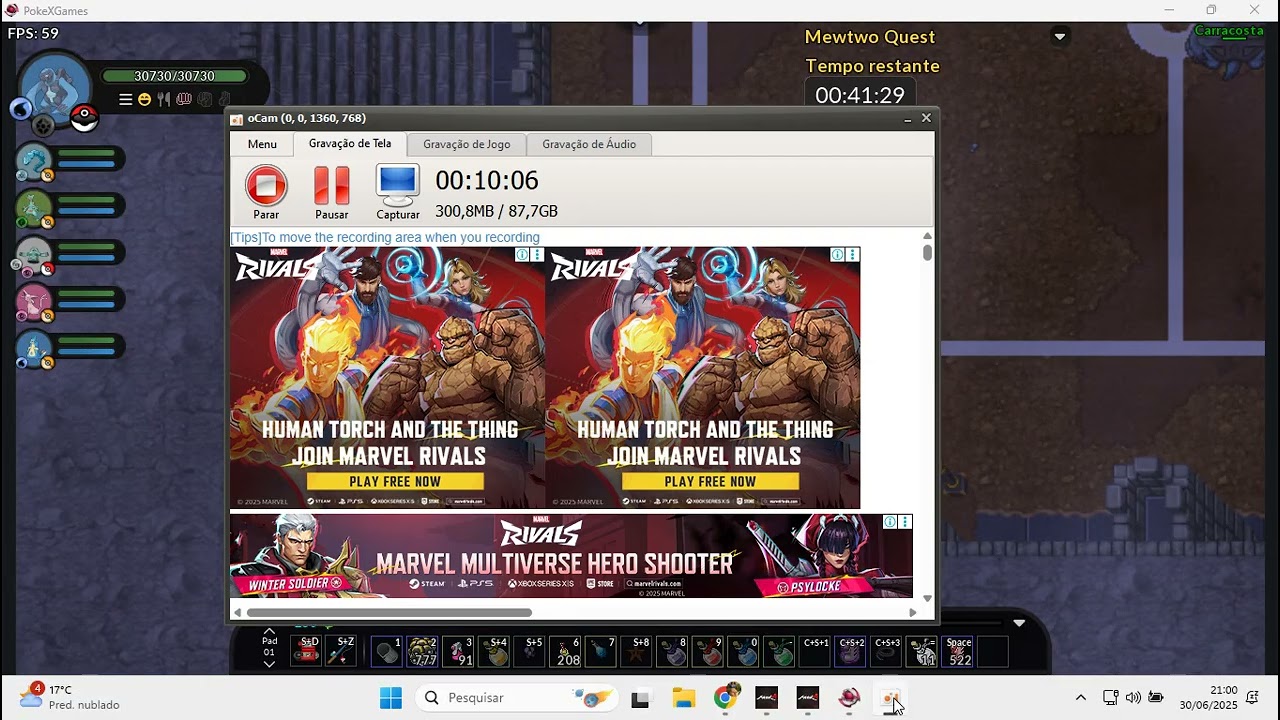Use hotbar slot 0 blue potion

click(x=745, y=651)
